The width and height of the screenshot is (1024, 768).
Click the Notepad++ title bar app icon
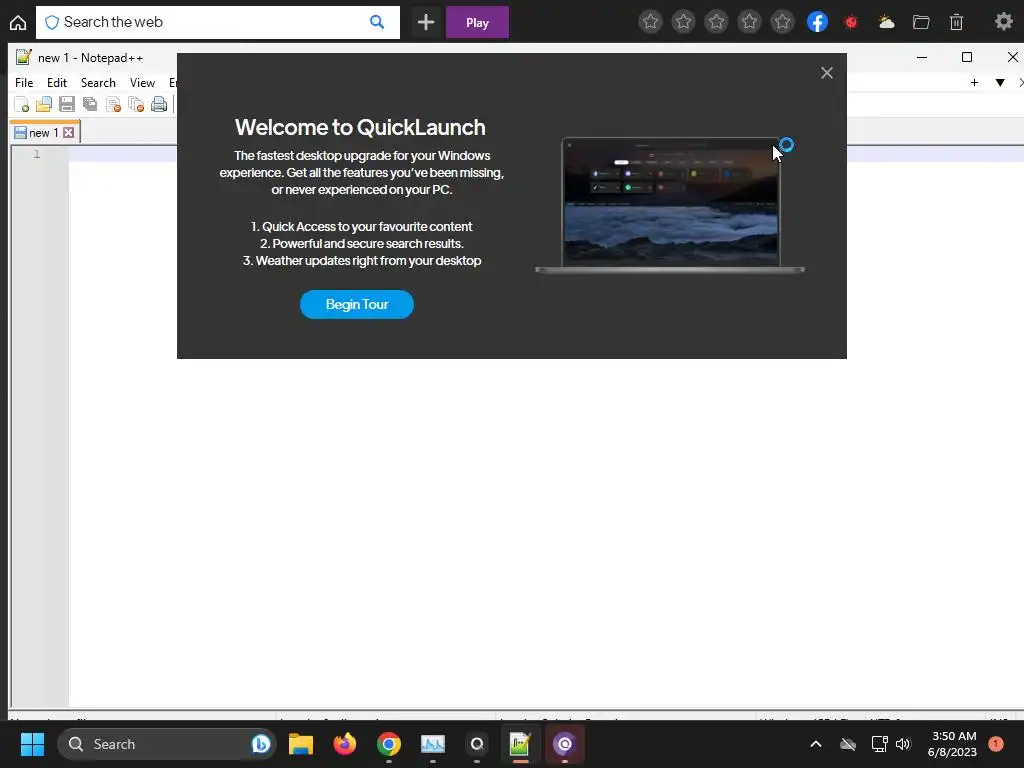[x=24, y=57]
